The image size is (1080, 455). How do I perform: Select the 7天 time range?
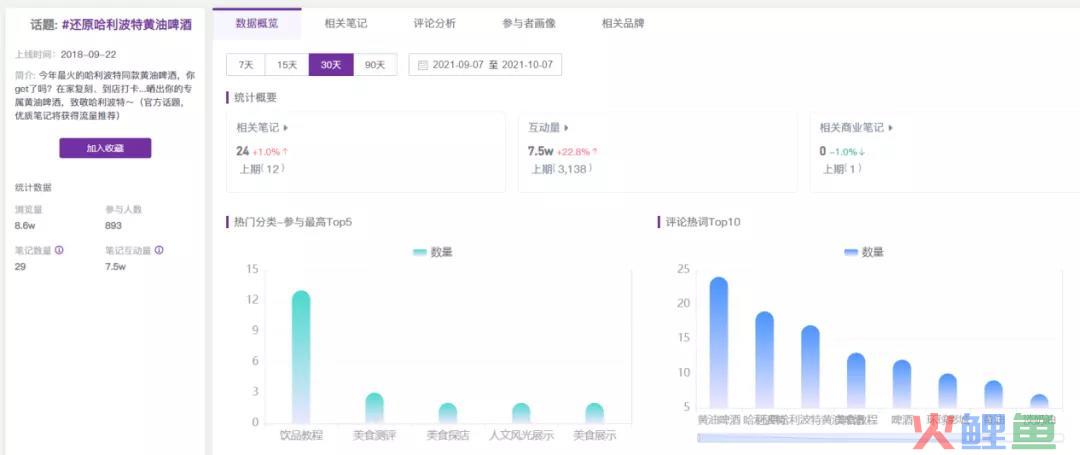(246, 65)
